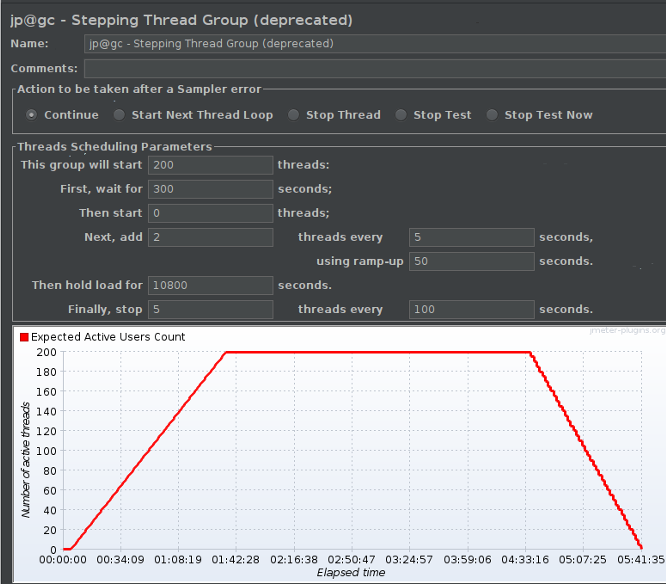Click the 100 value on thread axis
666x585 pixels.
click(46, 451)
